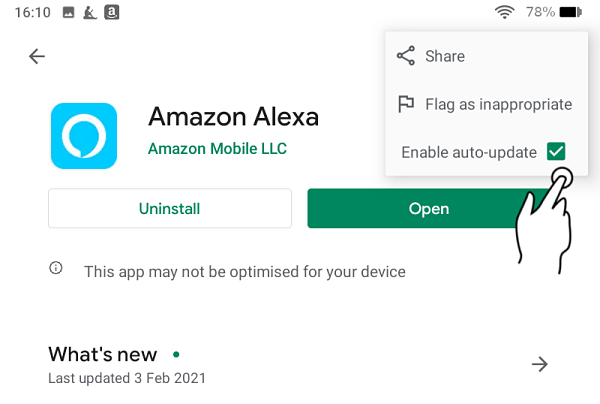The height and width of the screenshot is (404, 600).
Task: Tap the Amazon notification icon
Action: (x=112, y=12)
